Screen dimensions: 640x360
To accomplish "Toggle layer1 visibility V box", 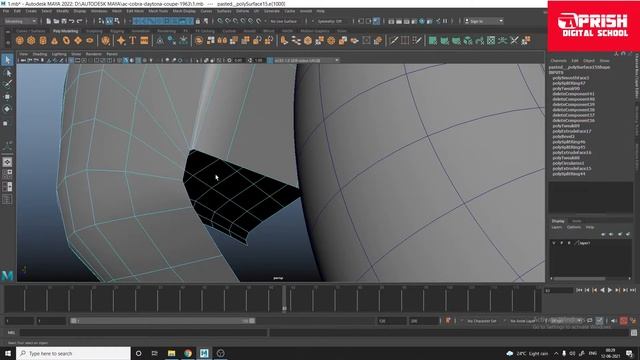I will click(x=554, y=243).
